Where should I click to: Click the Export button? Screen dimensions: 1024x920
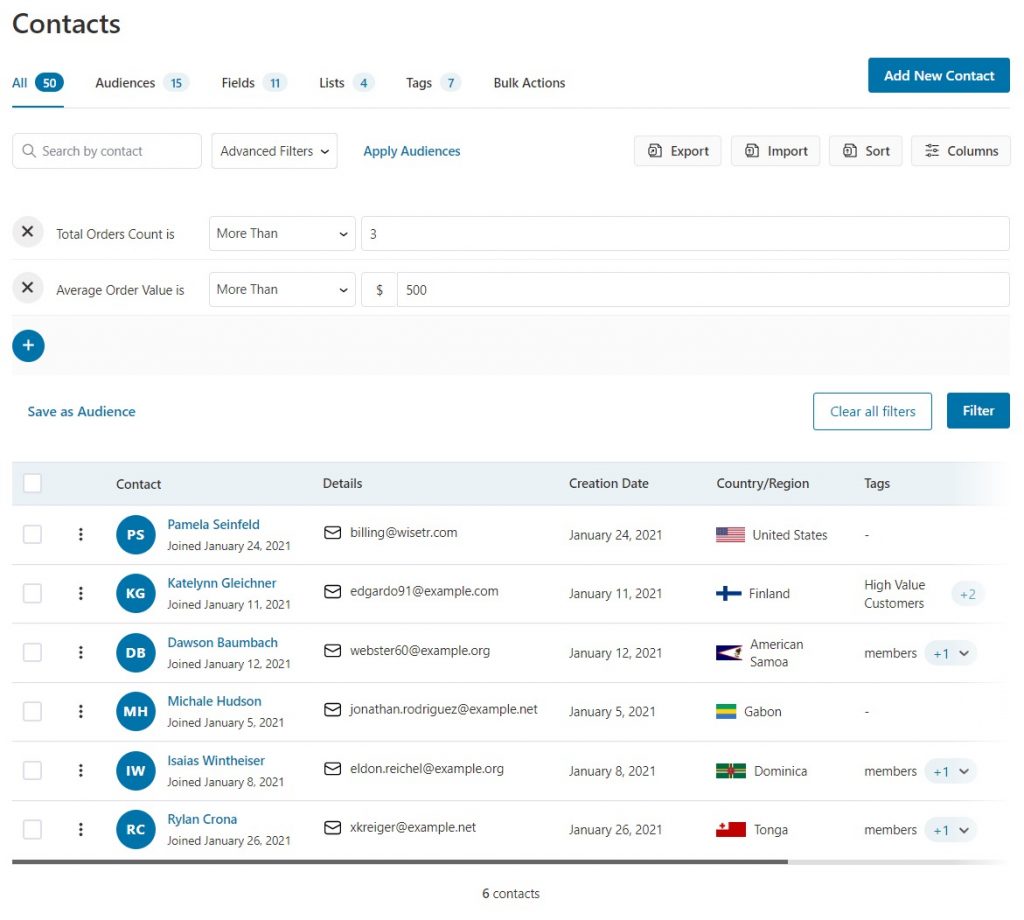click(678, 151)
